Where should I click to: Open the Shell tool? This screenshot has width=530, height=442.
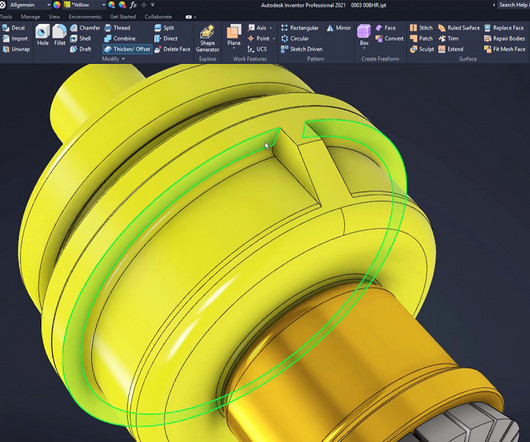click(80, 39)
